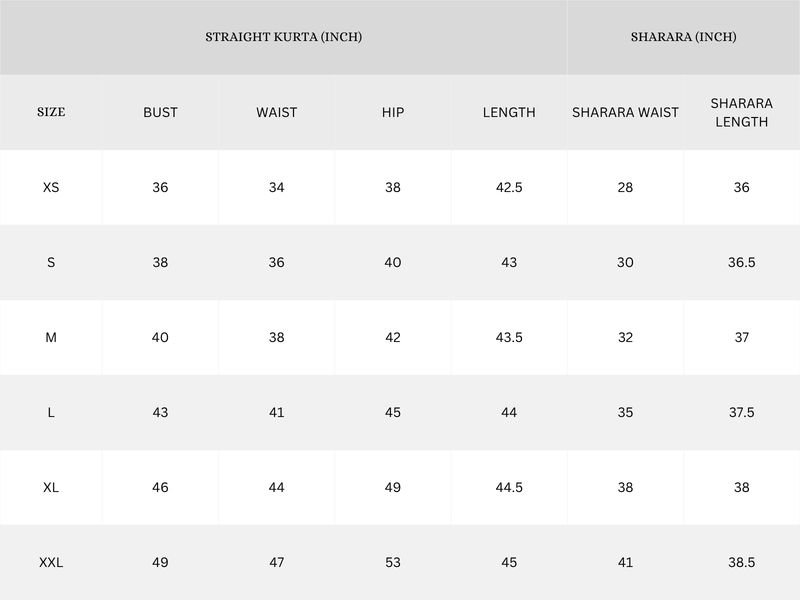Screen dimensions: 800x600
Task: Select the BUST column header
Action: (160, 112)
